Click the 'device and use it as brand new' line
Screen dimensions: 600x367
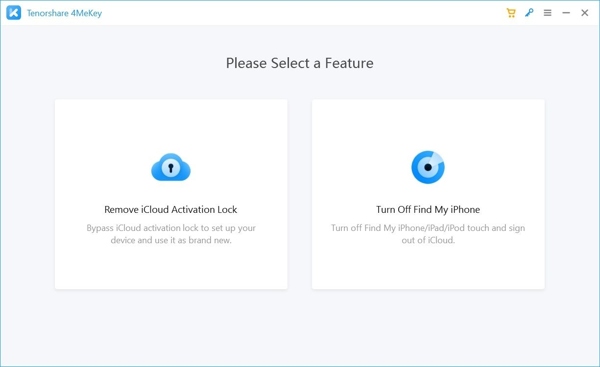171,240
